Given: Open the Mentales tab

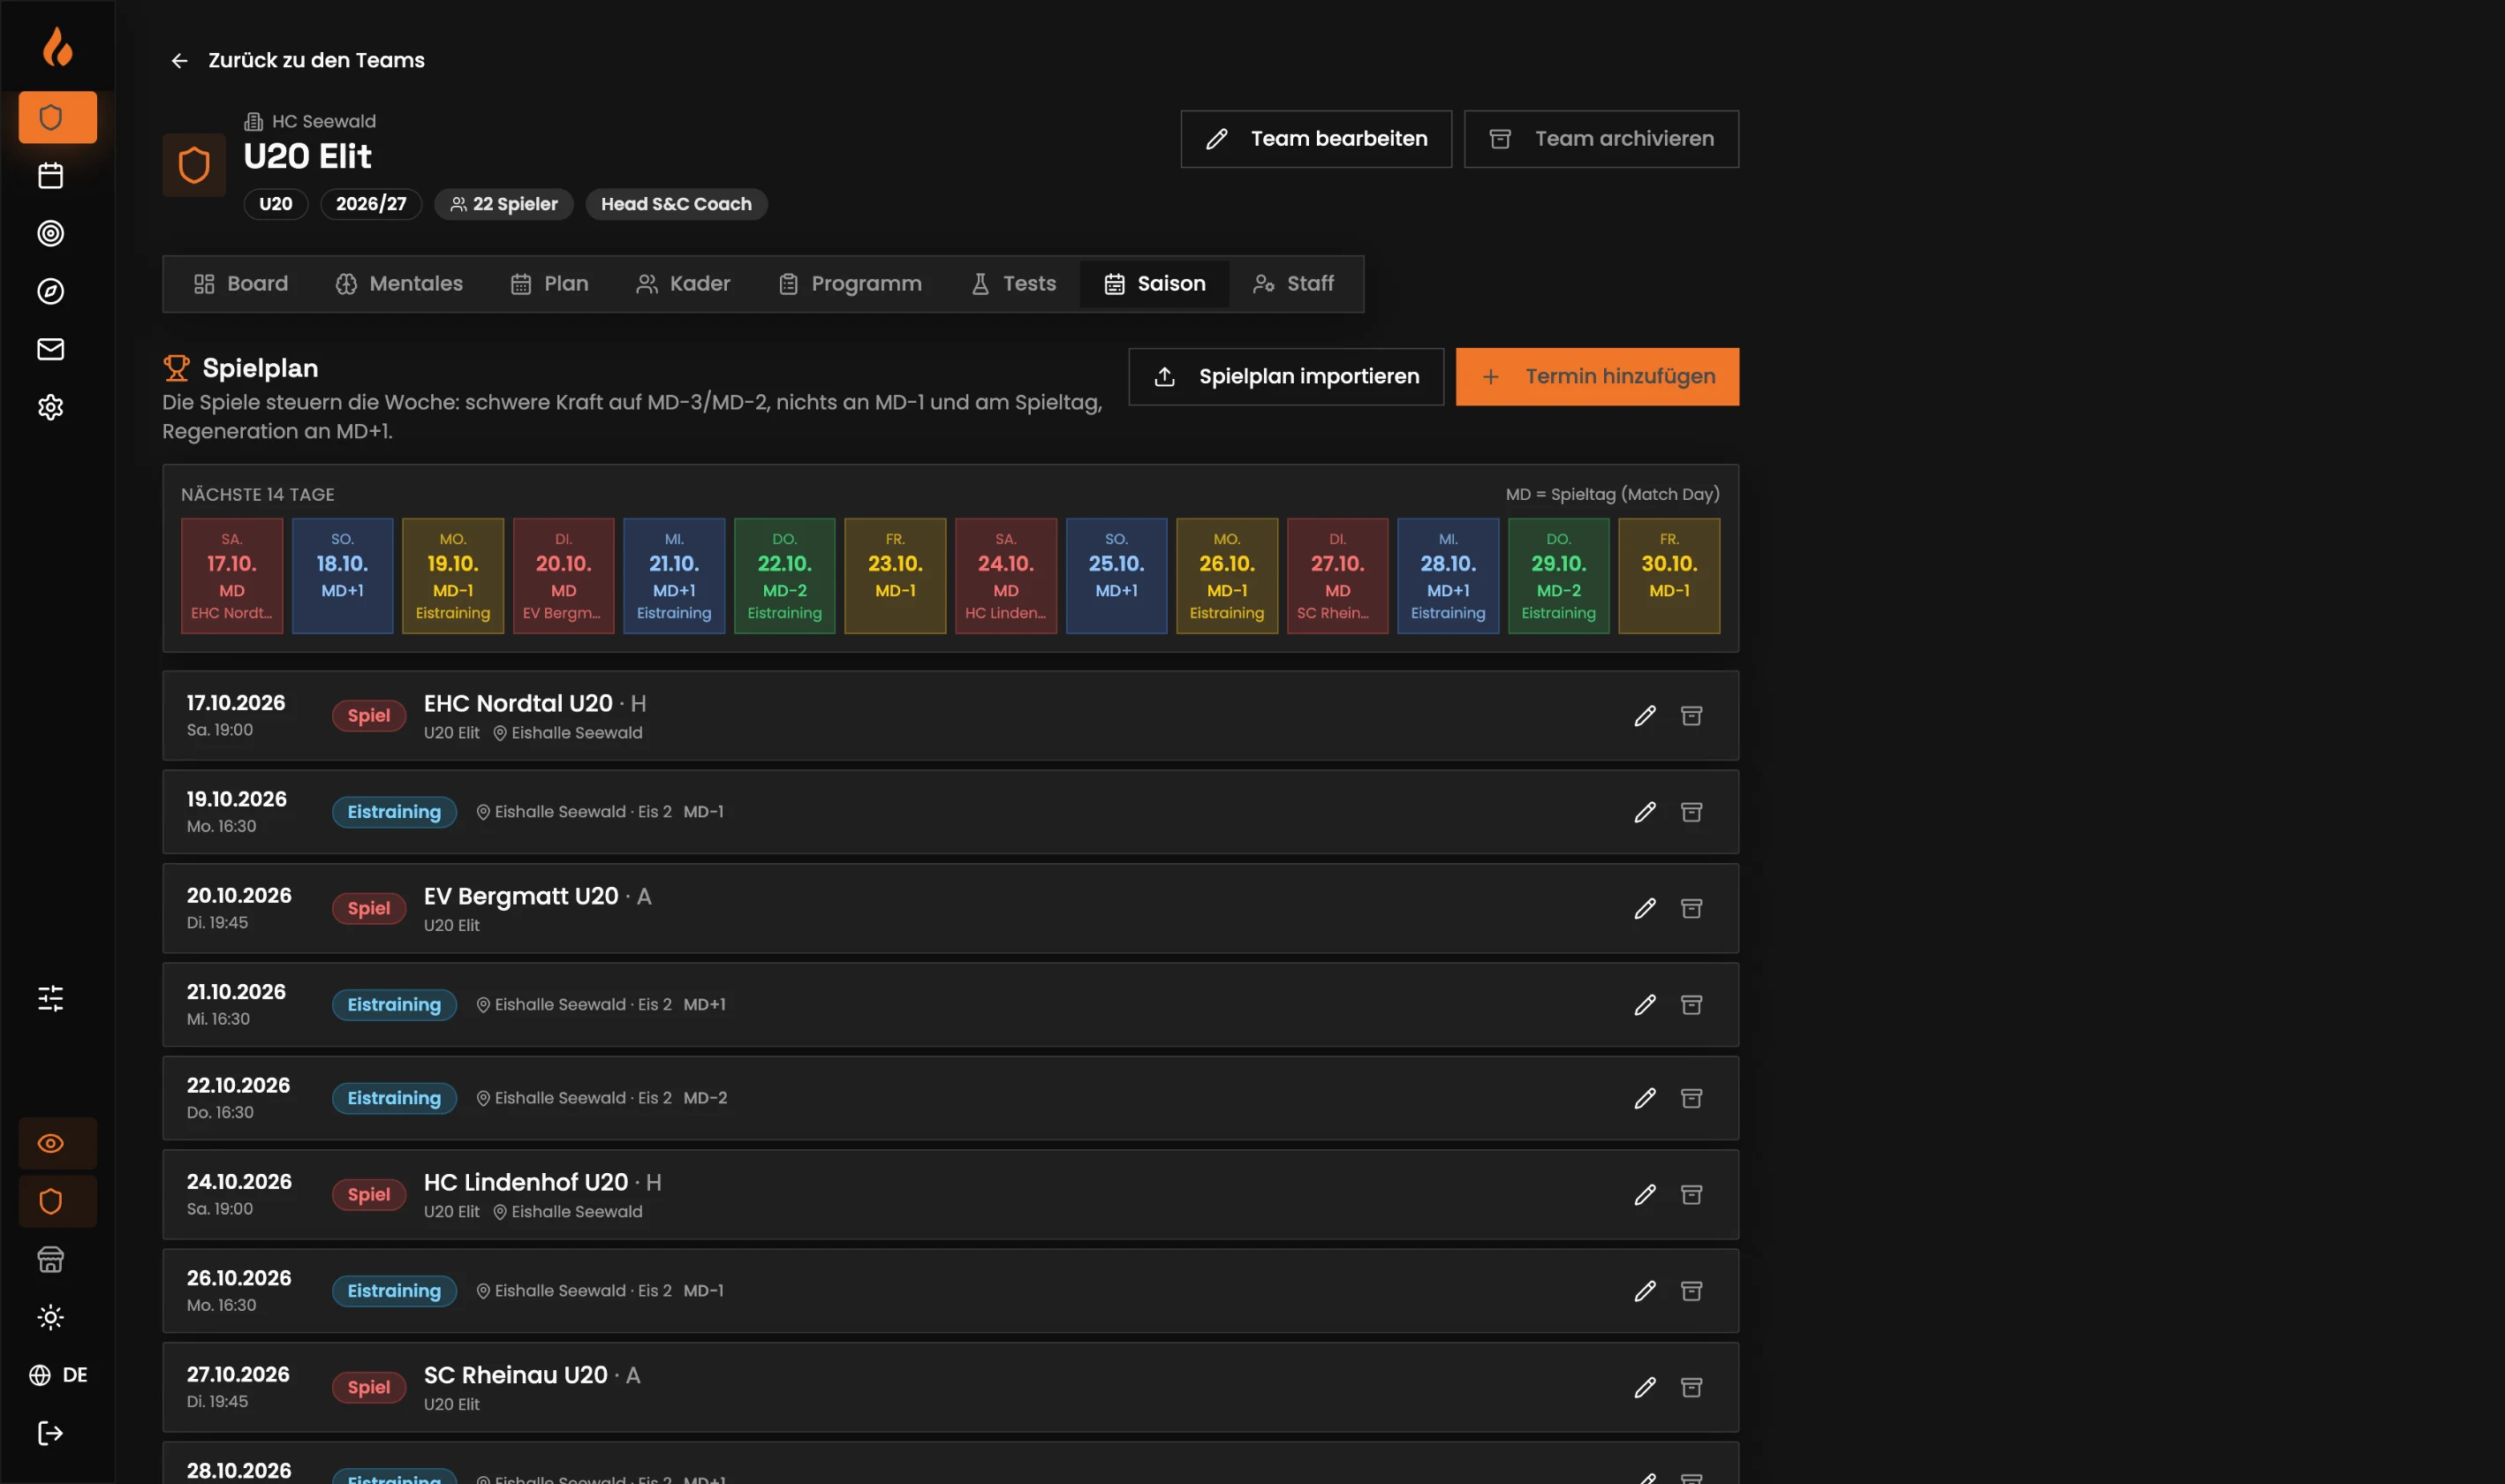Looking at the screenshot, I should tap(399, 284).
